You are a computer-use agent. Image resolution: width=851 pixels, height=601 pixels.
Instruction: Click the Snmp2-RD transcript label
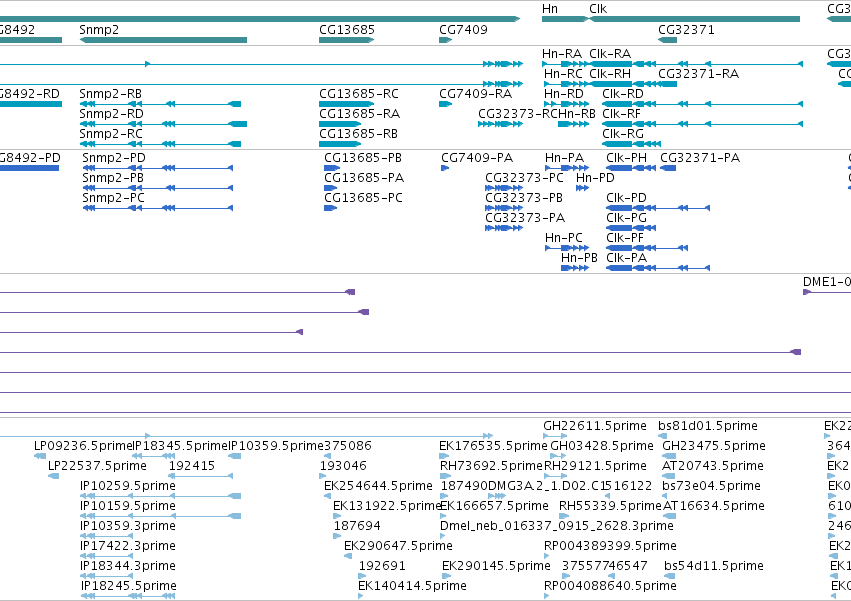click(111, 114)
